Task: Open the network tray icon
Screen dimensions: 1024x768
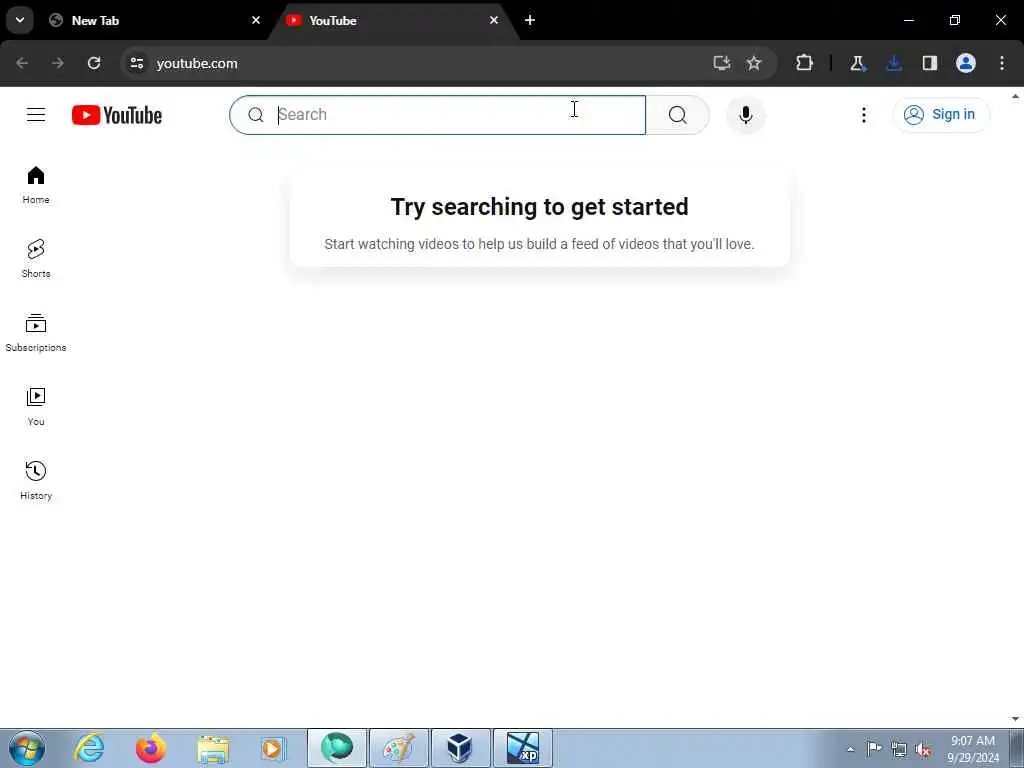Action: click(x=899, y=749)
